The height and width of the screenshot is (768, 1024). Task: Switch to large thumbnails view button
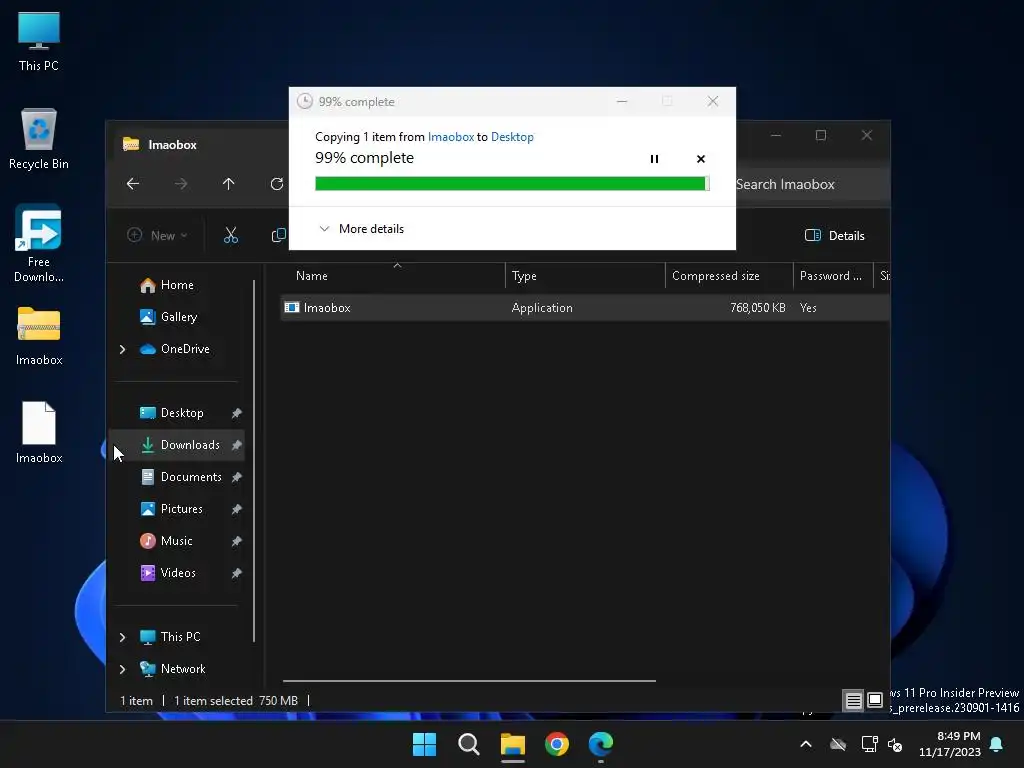click(x=875, y=701)
